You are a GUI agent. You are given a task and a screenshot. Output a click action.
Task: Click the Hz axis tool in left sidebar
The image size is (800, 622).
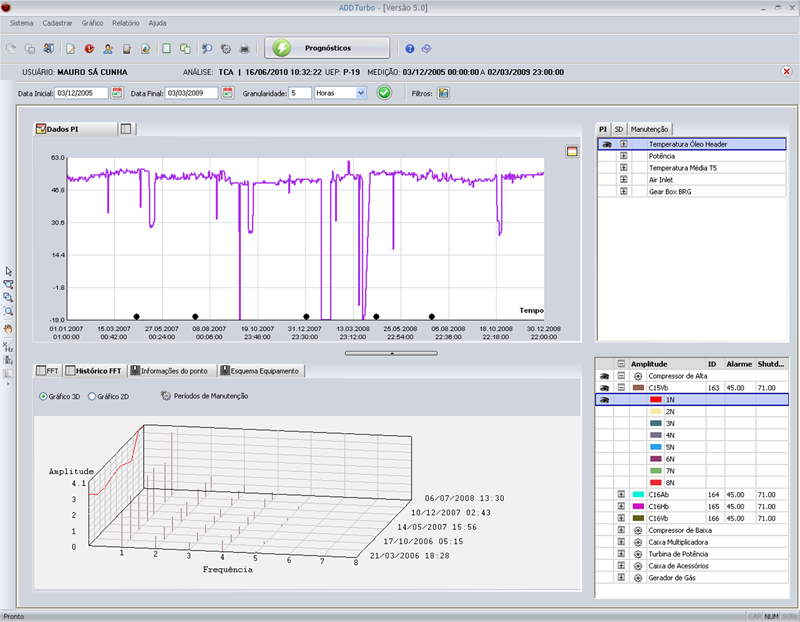click(8, 347)
